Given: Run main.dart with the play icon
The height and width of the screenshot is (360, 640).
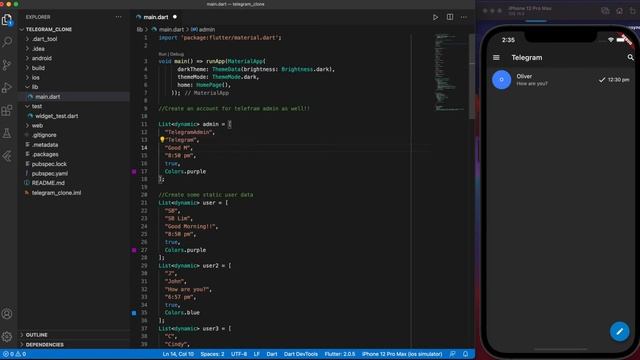Looking at the screenshot, I should click(436, 17).
